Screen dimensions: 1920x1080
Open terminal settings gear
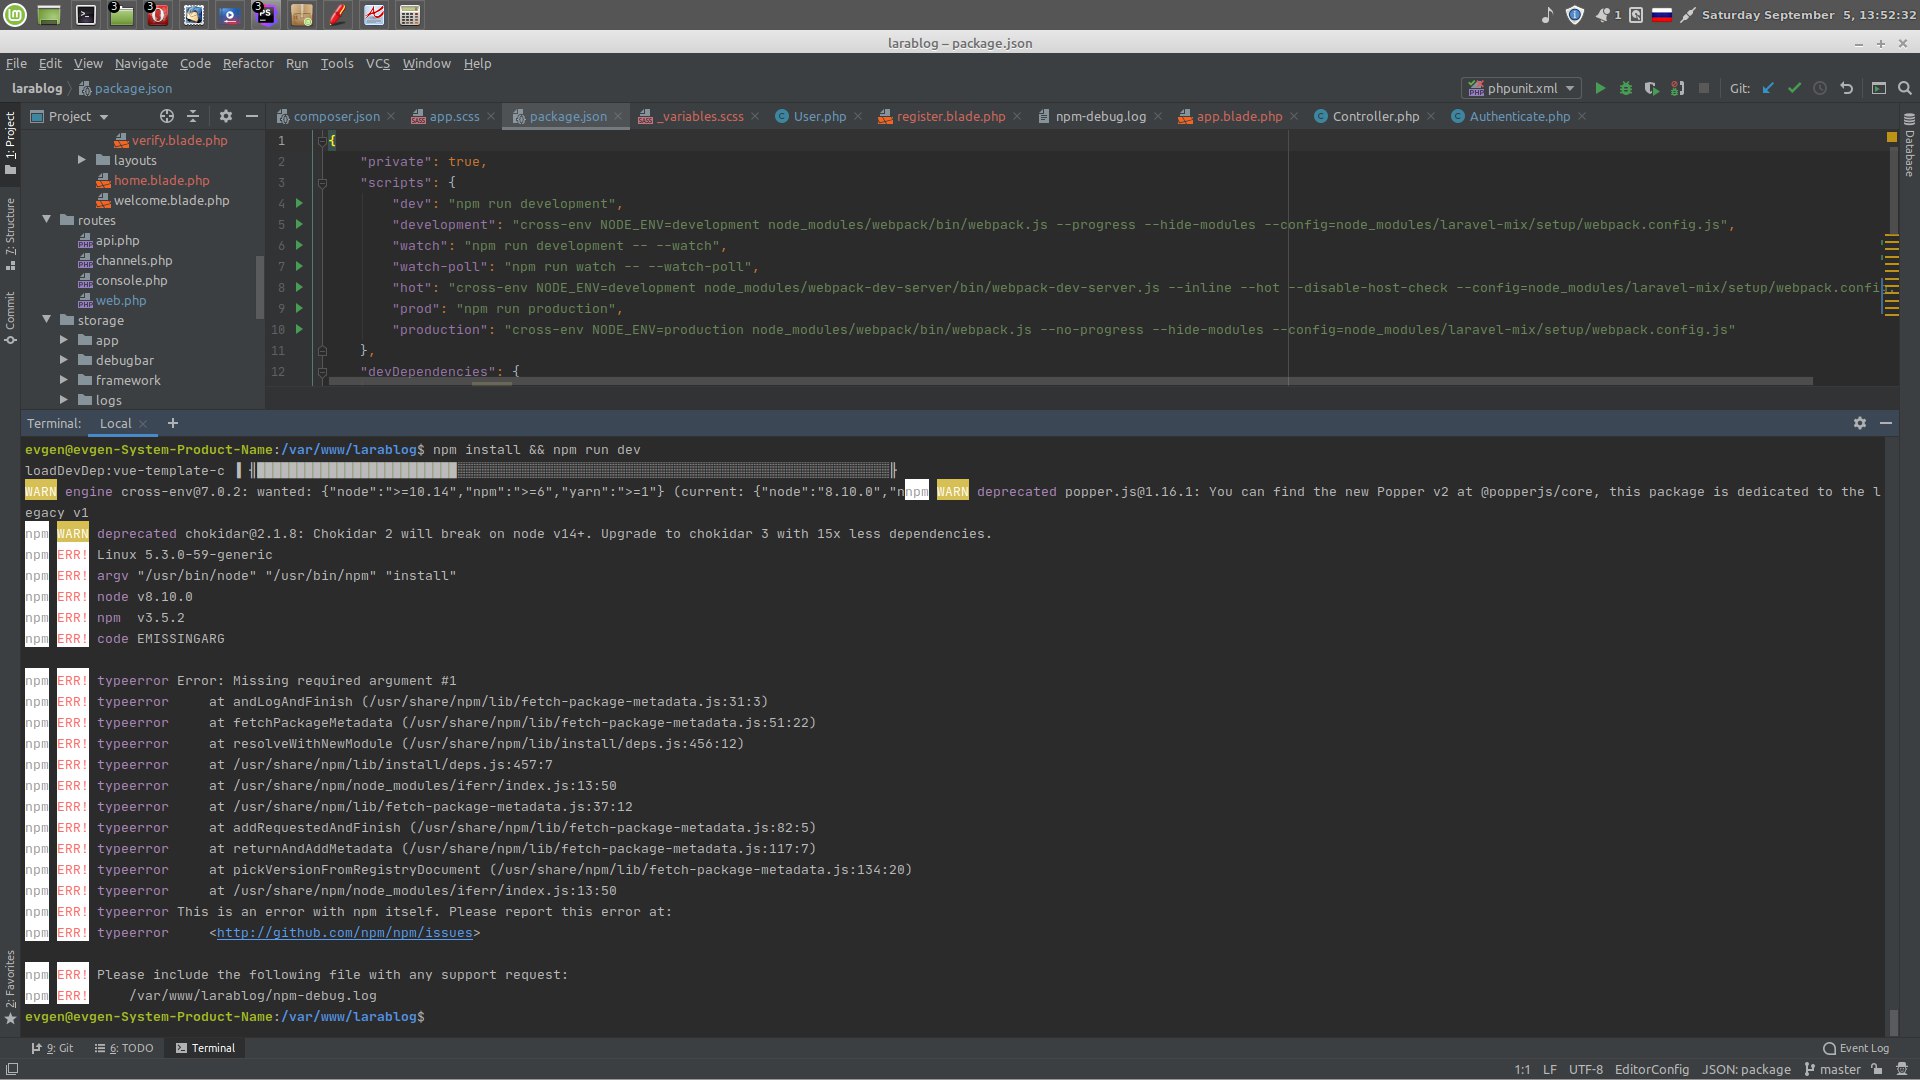pos(1860,423)
